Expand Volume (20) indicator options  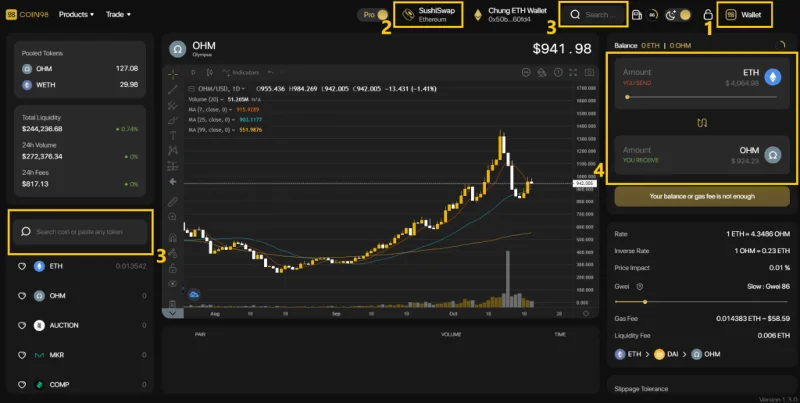point(223,99)
